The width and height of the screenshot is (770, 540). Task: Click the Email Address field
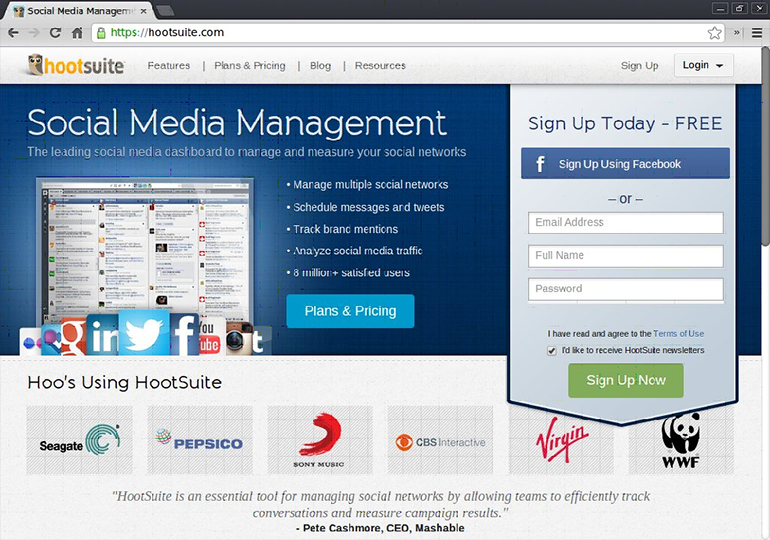[625, 223]
